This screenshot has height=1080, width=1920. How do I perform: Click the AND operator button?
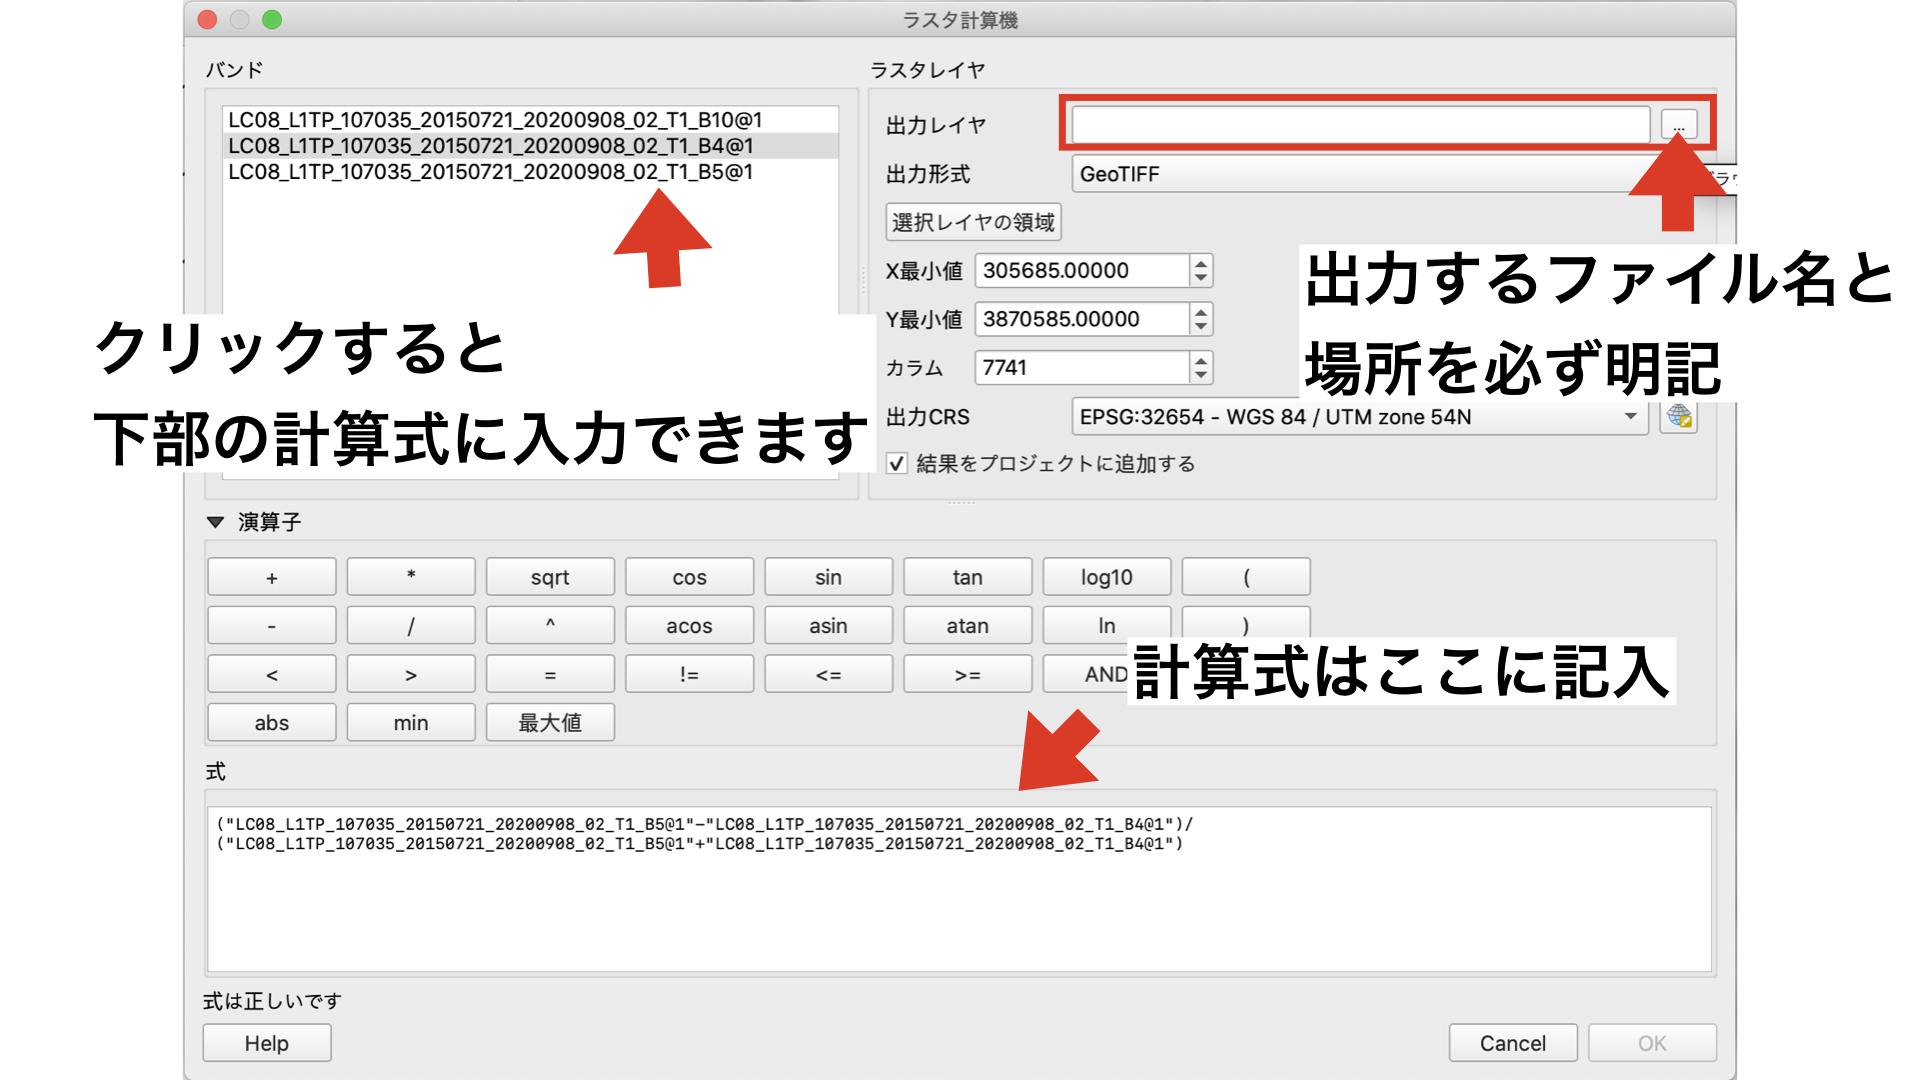pos(1086,674)
